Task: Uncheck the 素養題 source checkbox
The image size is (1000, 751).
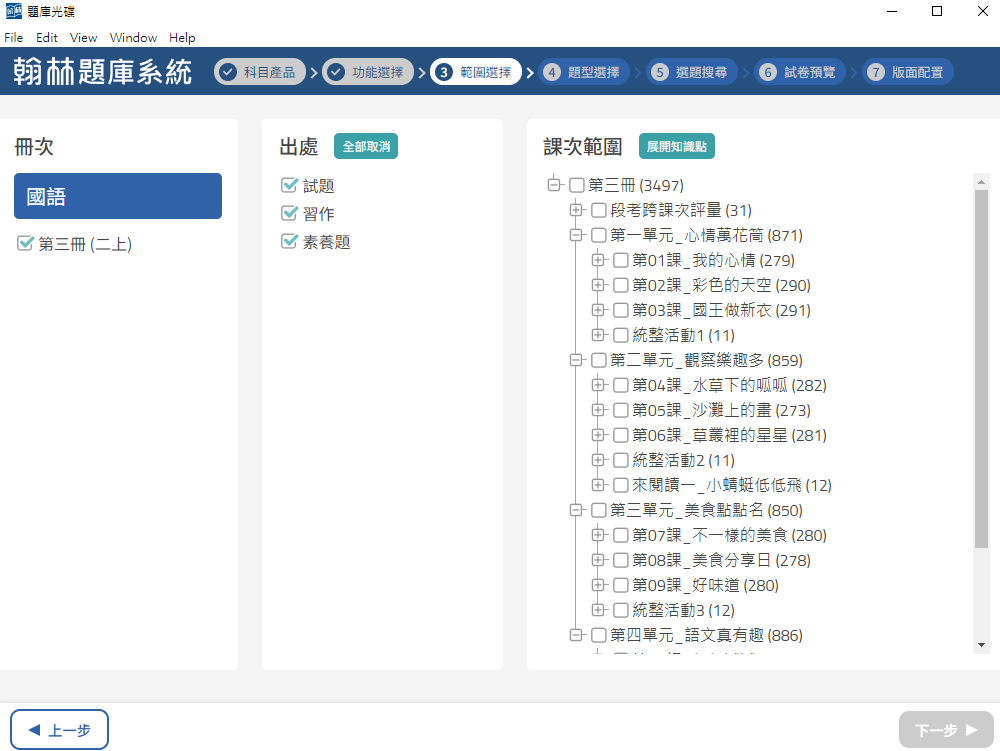Action: tap(290, 242)
